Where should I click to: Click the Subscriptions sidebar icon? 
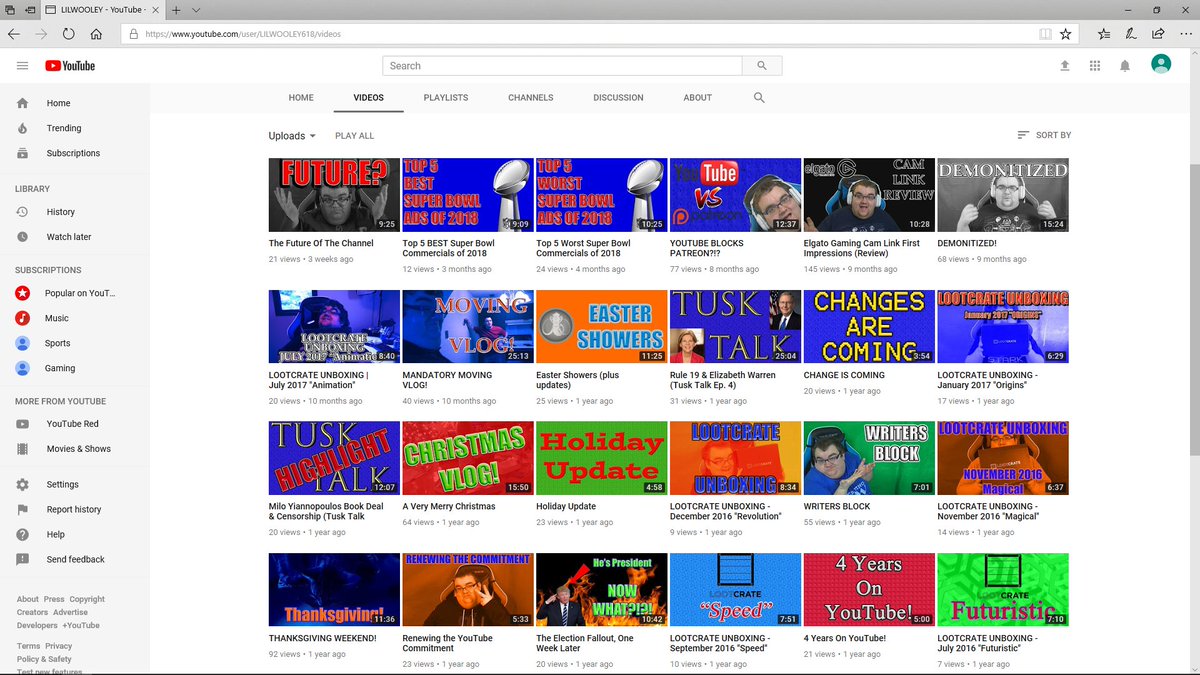pyautogui.click(x=23, y=153)
